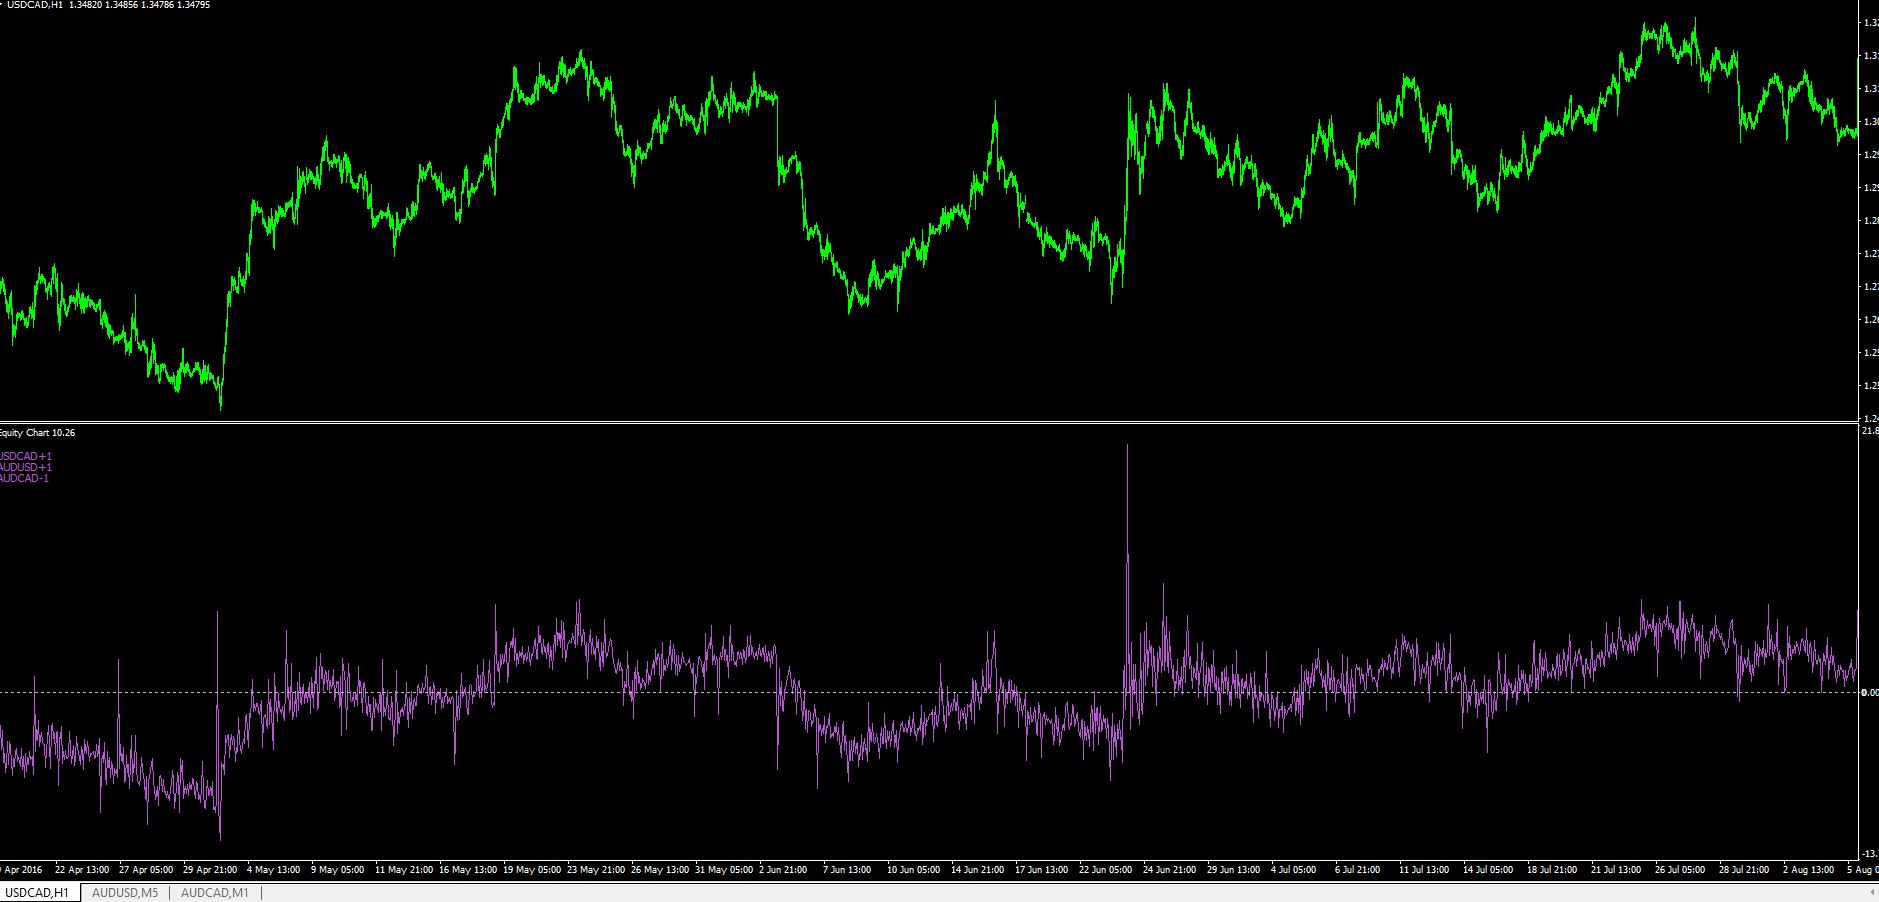Click the 24 Jun 21:00 time label
The width and height of the screenshot is (1879, 902).
tap(1170, 869)
